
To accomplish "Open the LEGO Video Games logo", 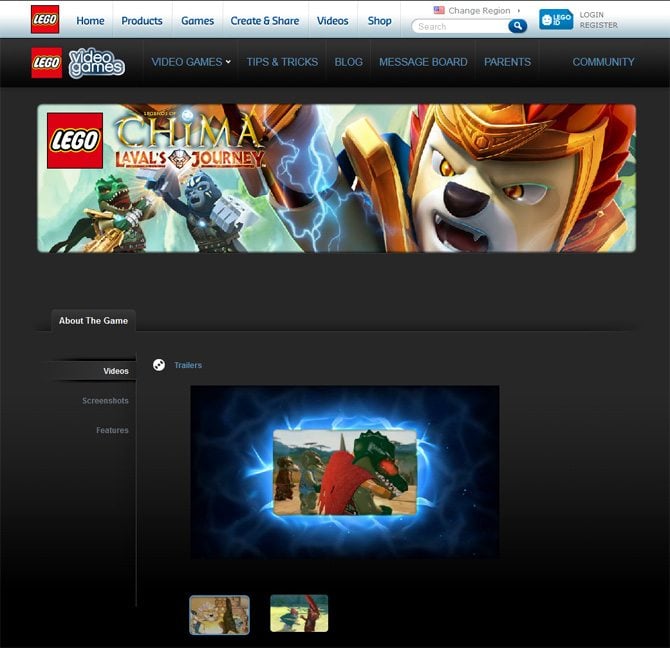I will [x=78, y=62].
